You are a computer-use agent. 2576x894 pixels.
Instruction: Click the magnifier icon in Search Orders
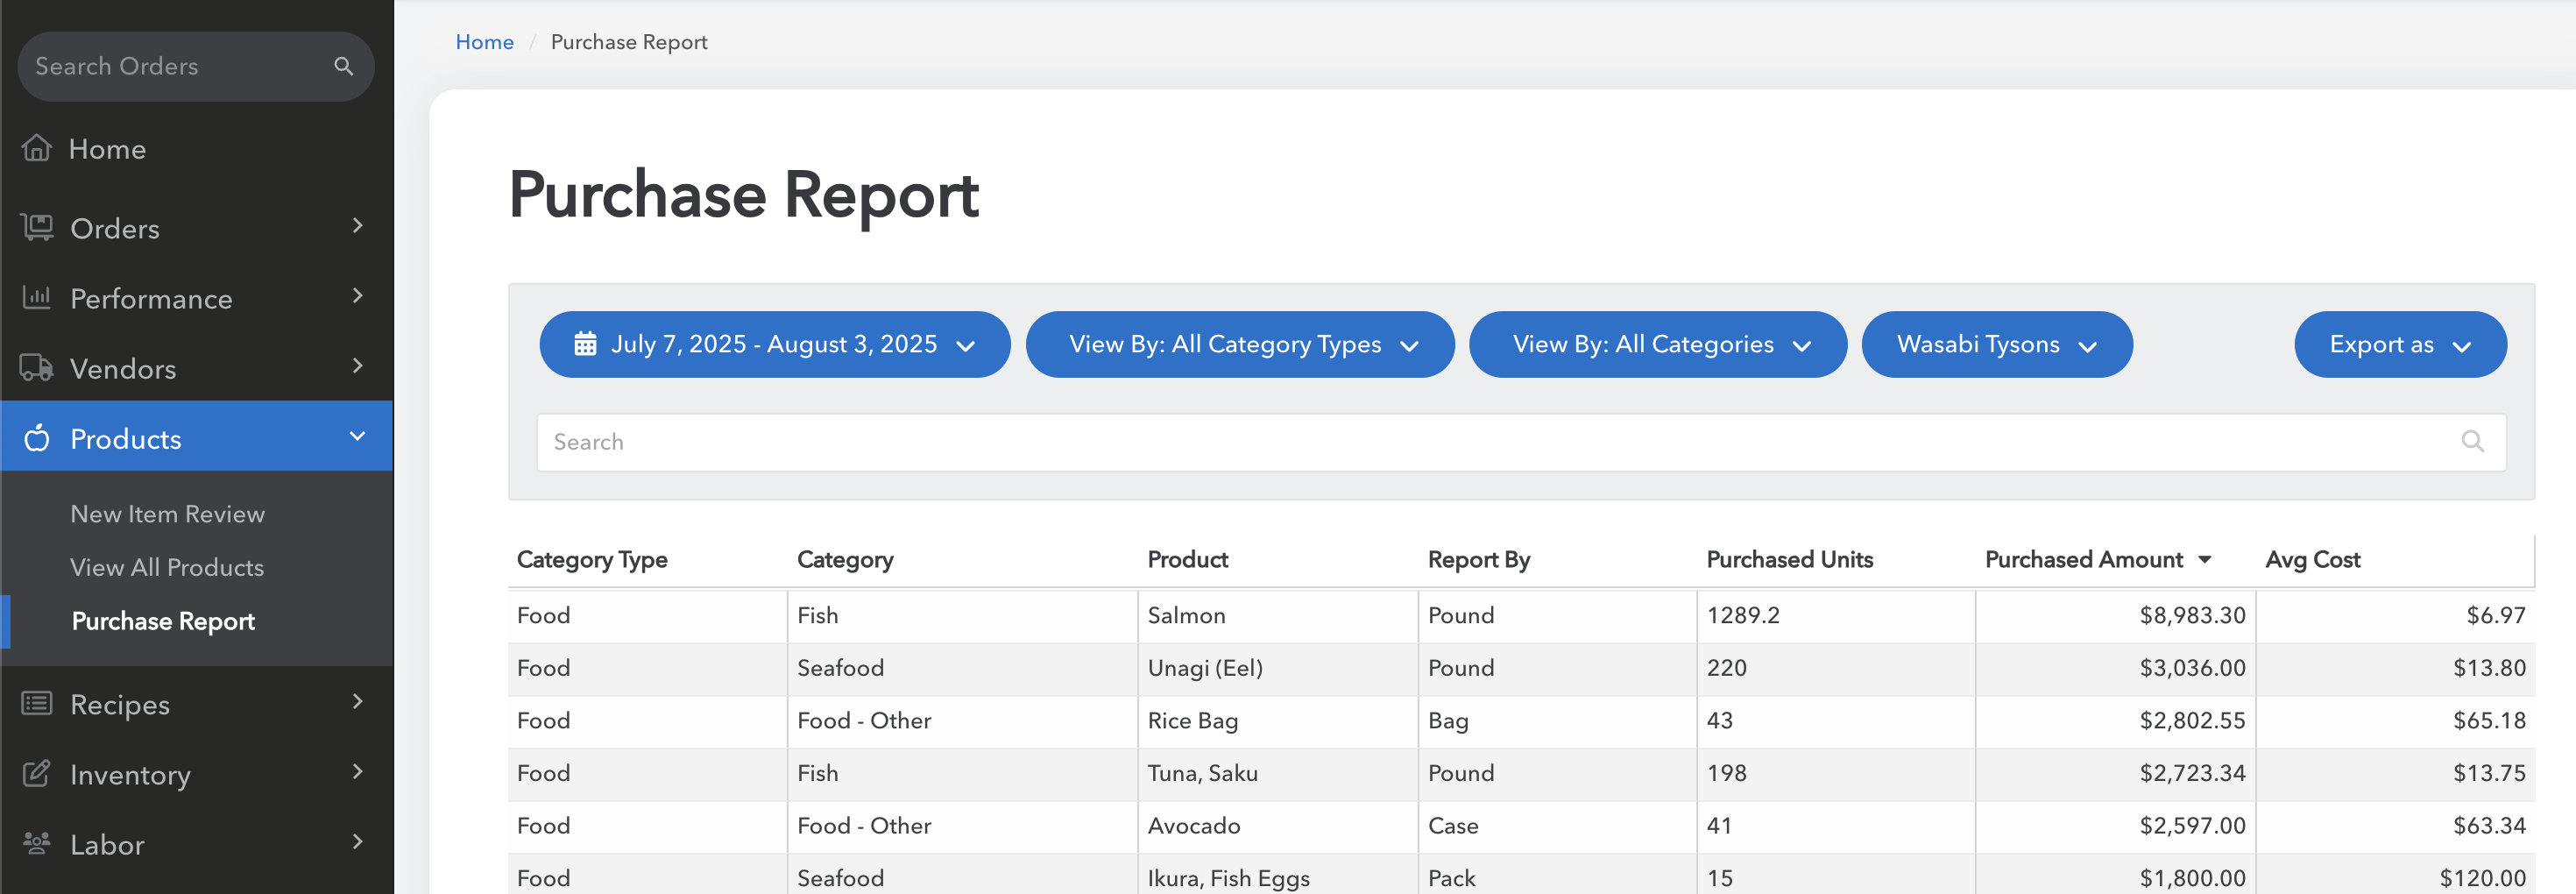click(343, 66)
